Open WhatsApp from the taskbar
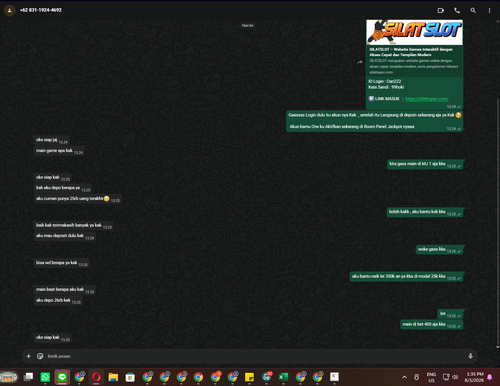 [45, 377]
